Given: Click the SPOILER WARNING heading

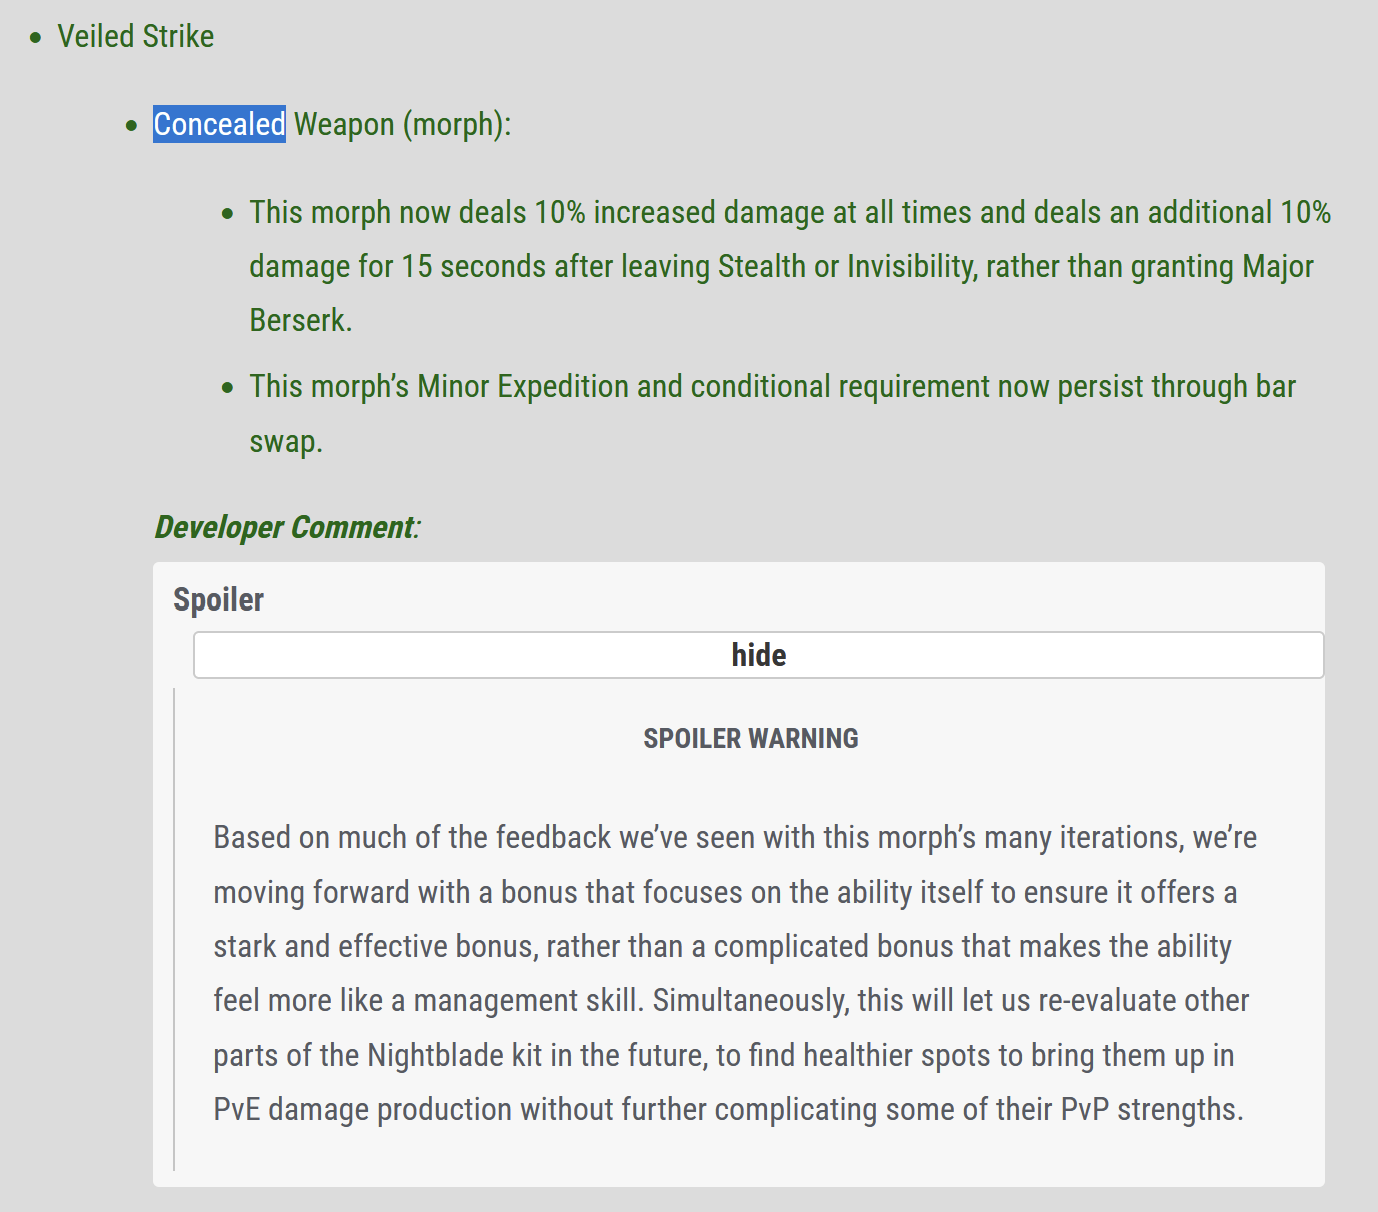Looking at the screenshot, I should (751, 738).
